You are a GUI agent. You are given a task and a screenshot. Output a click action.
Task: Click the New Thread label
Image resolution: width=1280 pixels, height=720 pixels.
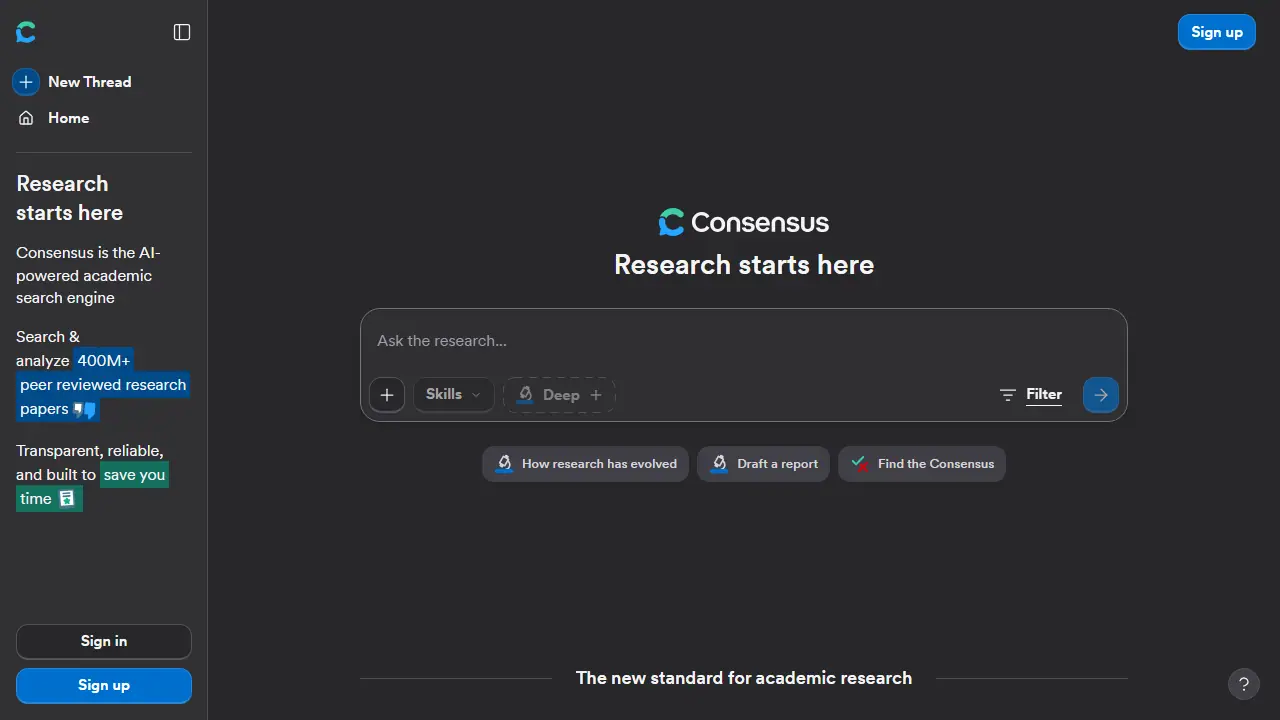pos(90,82)
